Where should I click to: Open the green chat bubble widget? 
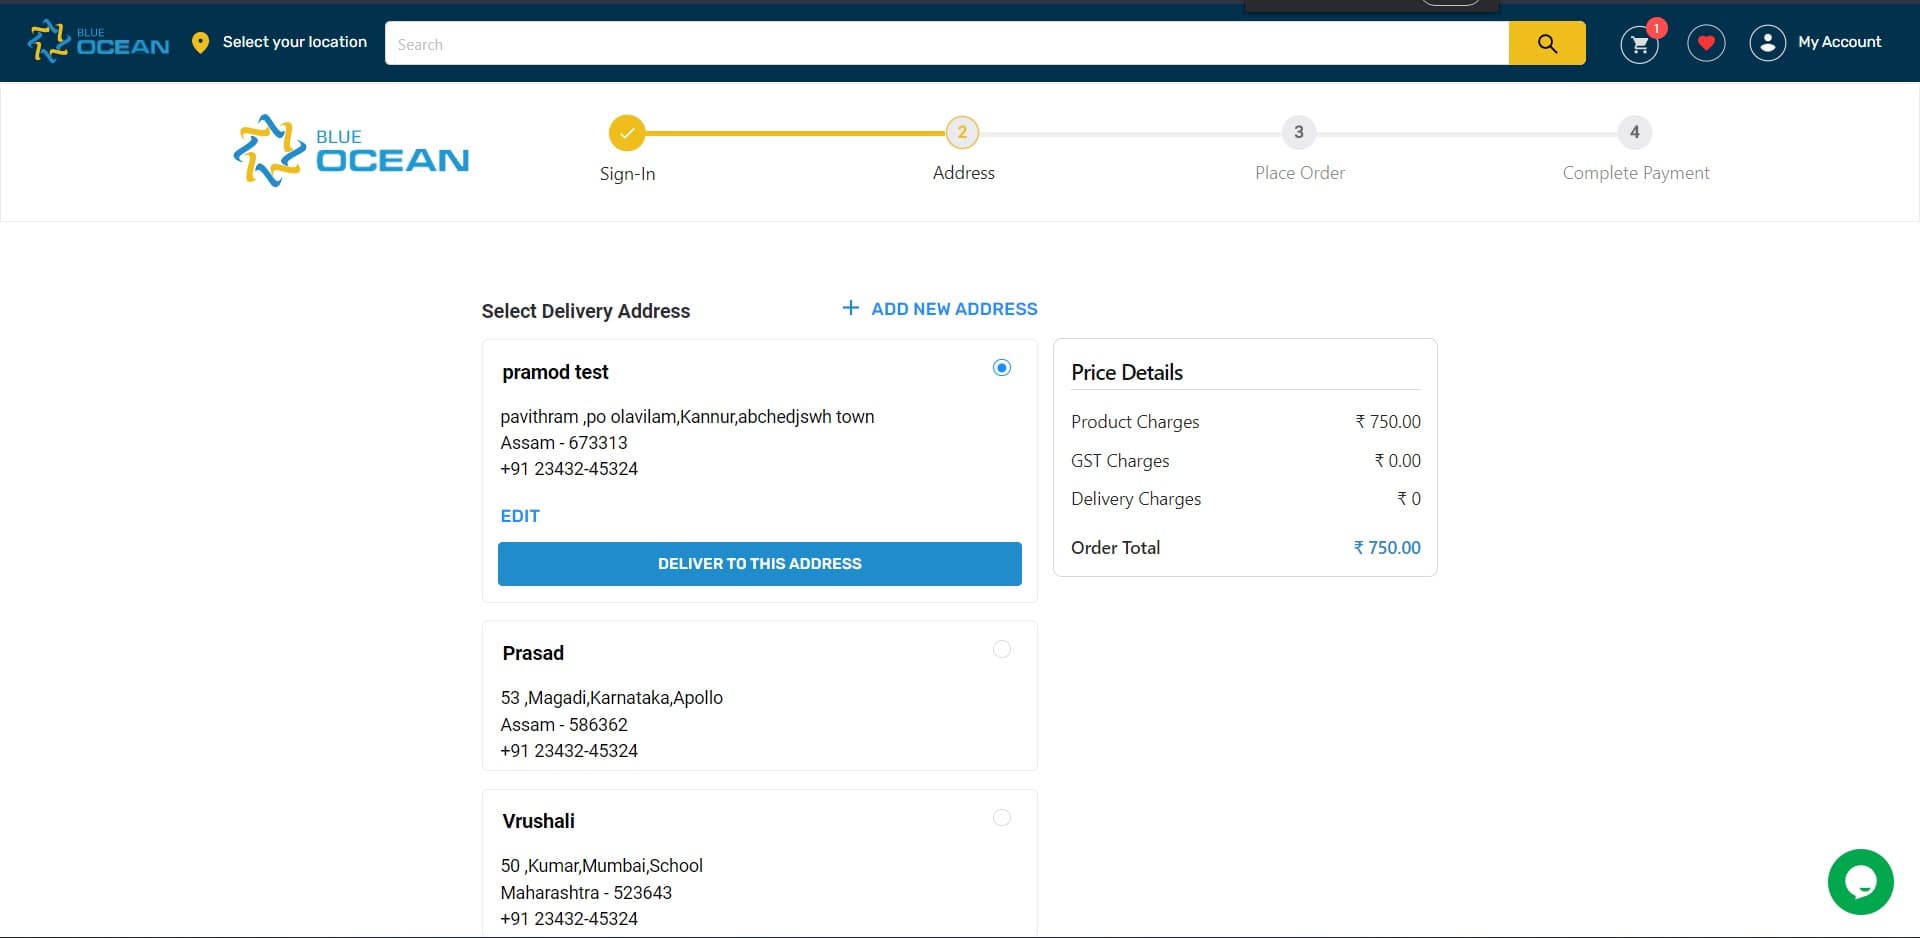pyautogui.click(x=1860, y=882)
